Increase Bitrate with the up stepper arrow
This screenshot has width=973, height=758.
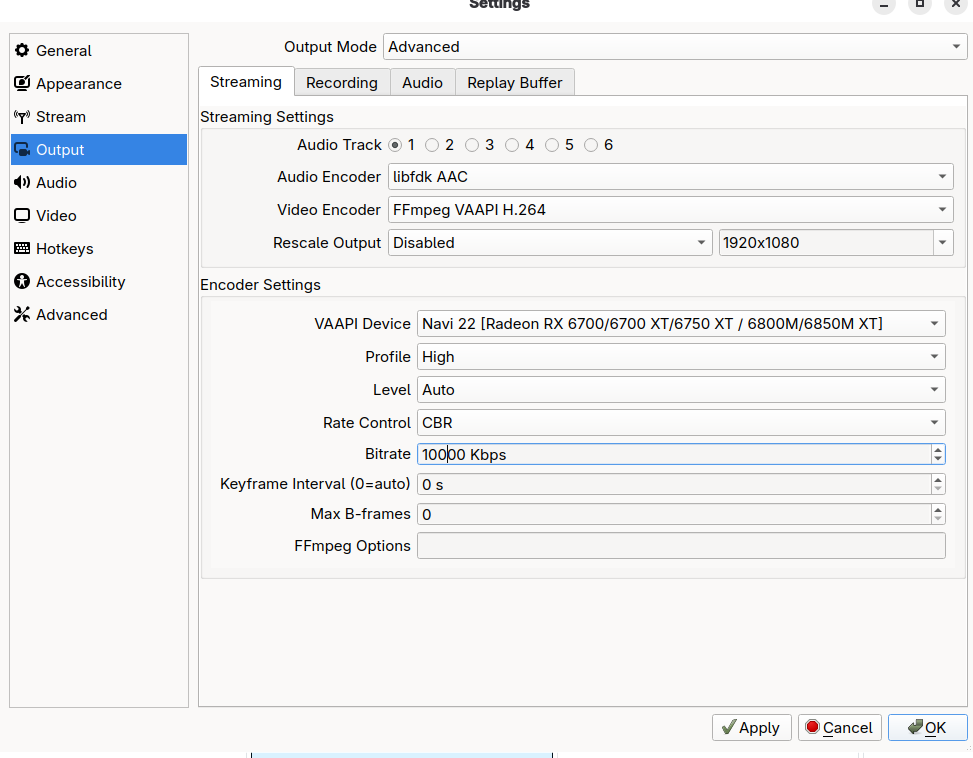938,449
